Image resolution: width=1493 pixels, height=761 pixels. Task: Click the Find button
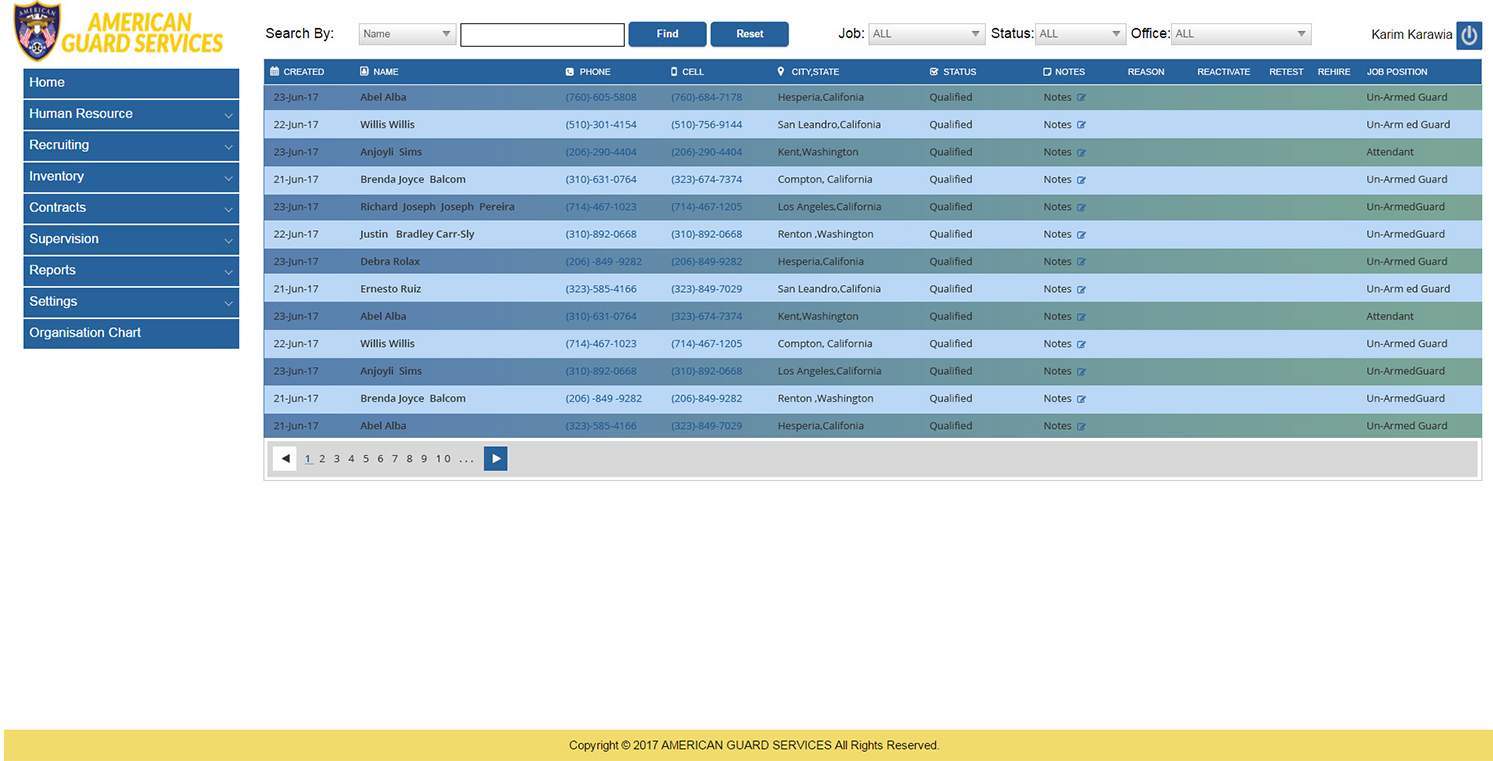point(667,34)
